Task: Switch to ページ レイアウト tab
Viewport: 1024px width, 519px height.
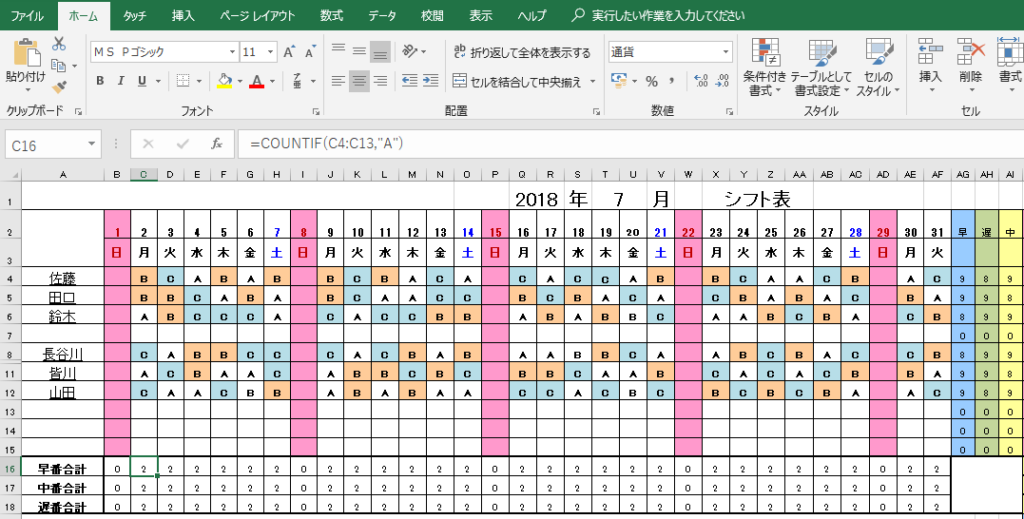Action: [x=257, y=15]
